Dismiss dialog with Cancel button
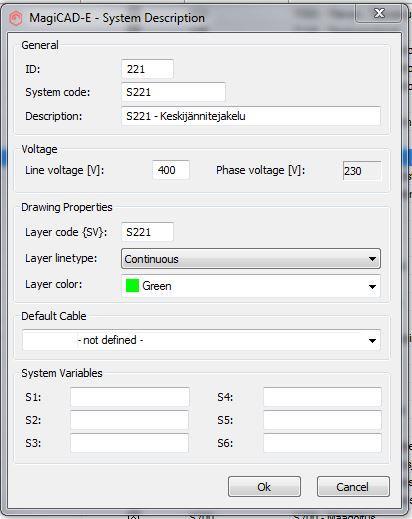 [x=353, y=487]
